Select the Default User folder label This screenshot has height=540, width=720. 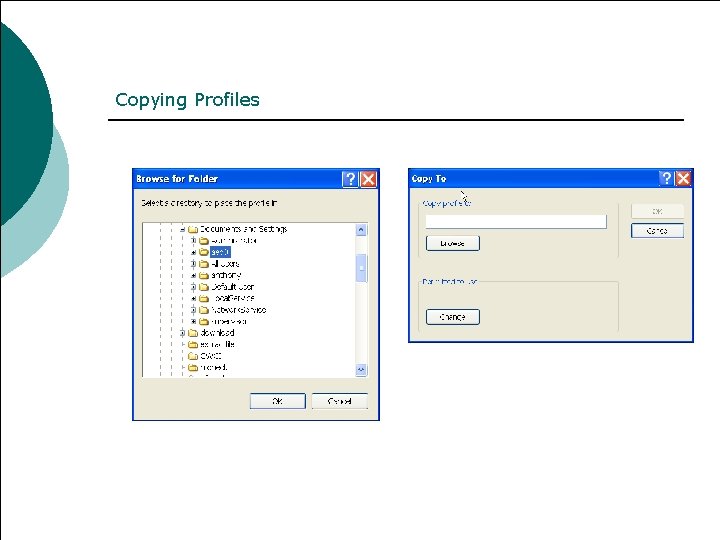[x=233, y=287]
